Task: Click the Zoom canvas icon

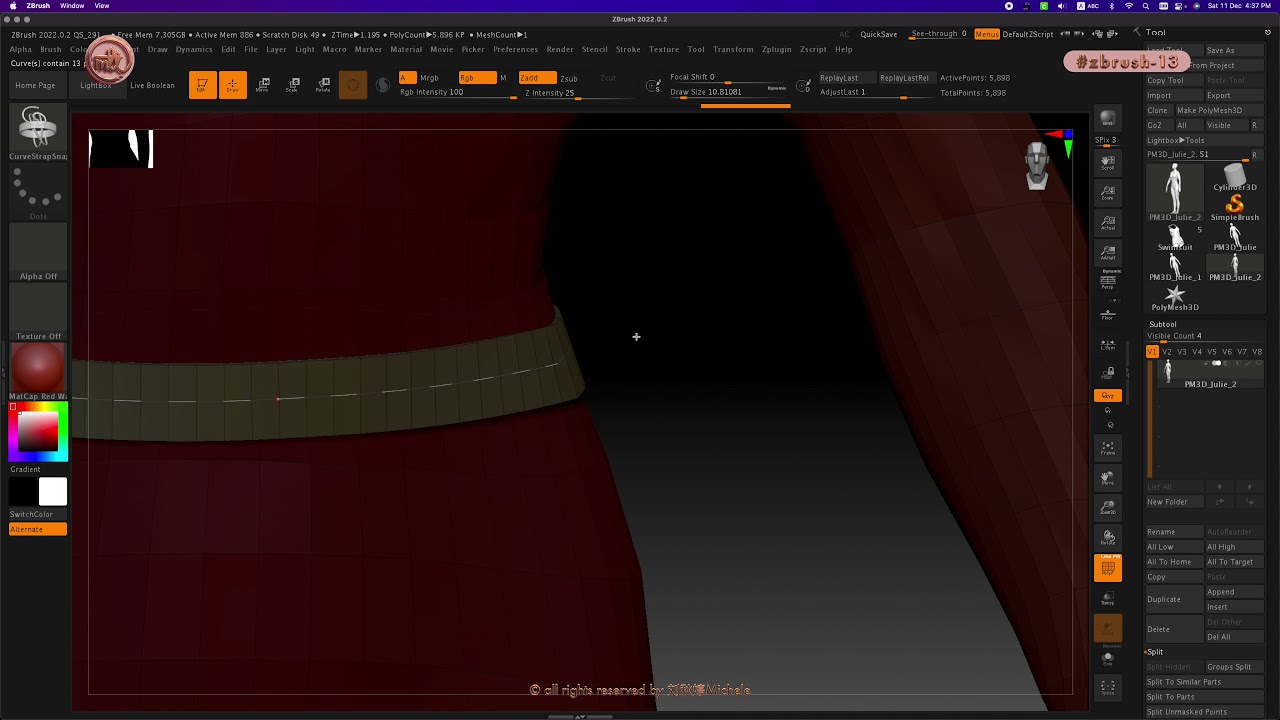Action: tap(1107, 192)
